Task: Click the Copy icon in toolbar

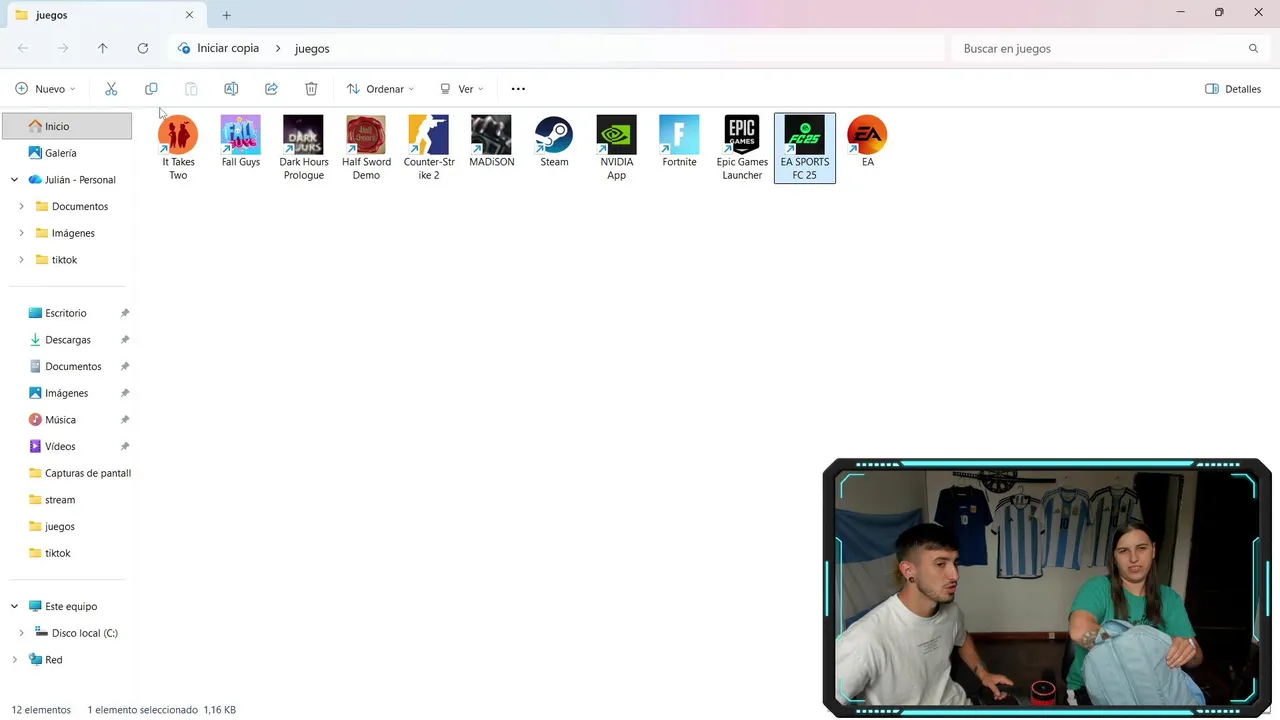Action: click(151, 89)
